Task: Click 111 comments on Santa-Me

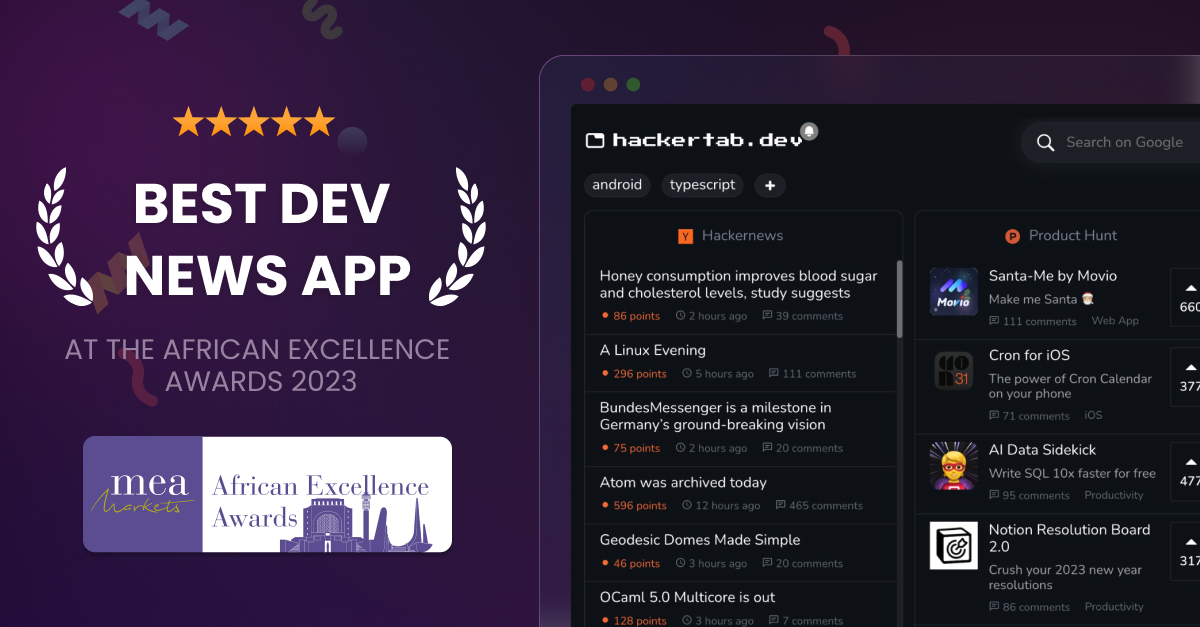Action: [x=1033, y=321]
